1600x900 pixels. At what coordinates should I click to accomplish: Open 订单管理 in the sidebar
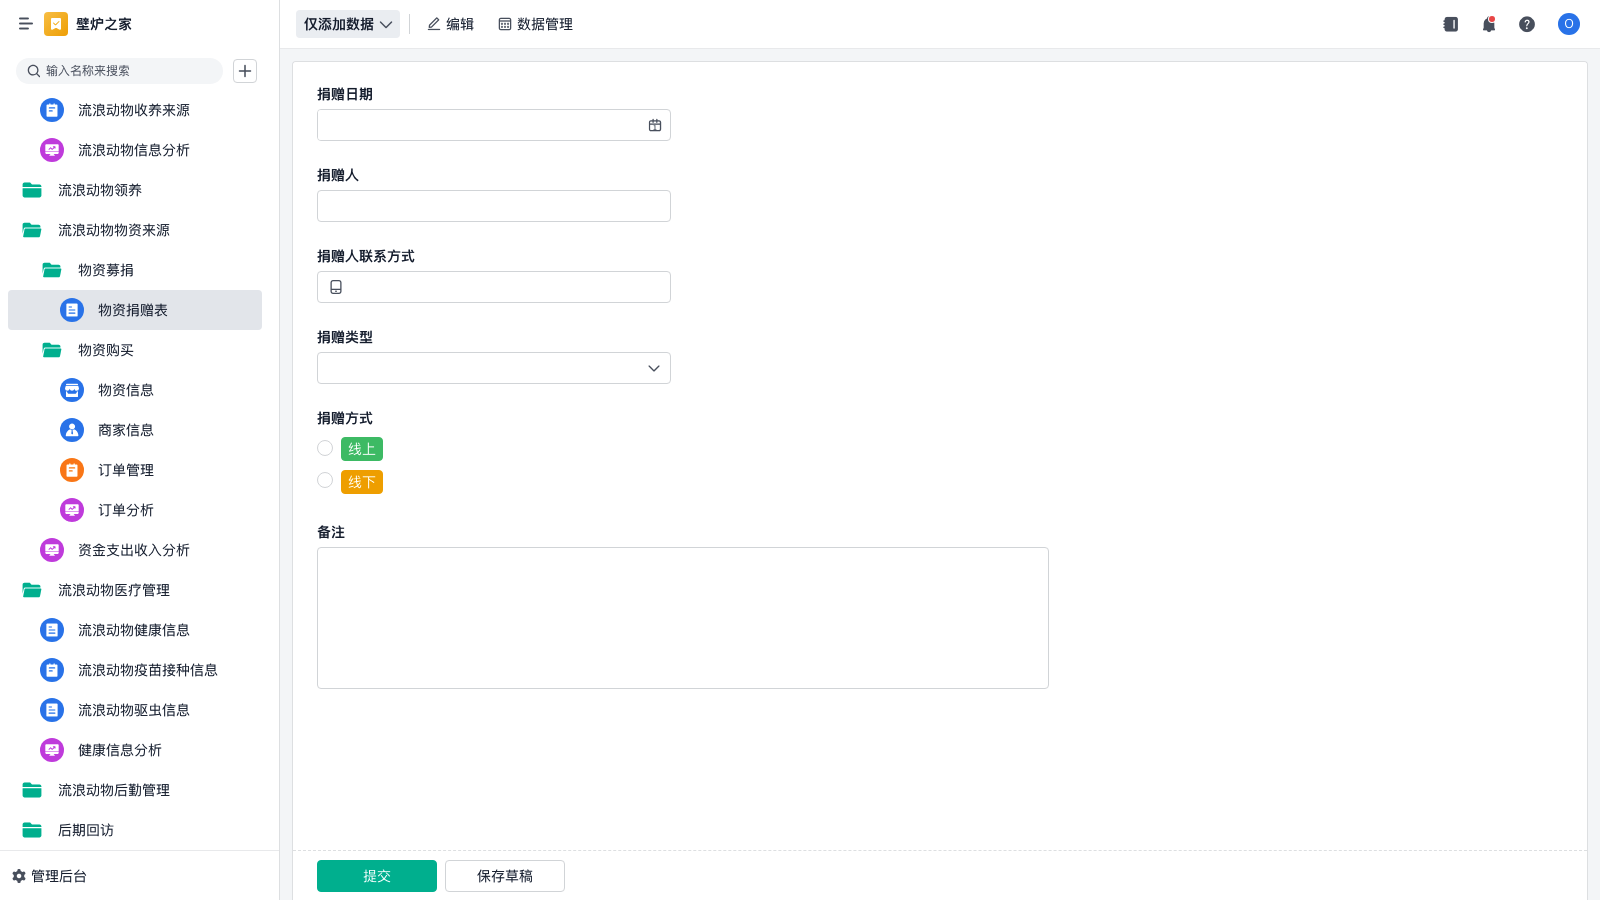click(125, 470)
